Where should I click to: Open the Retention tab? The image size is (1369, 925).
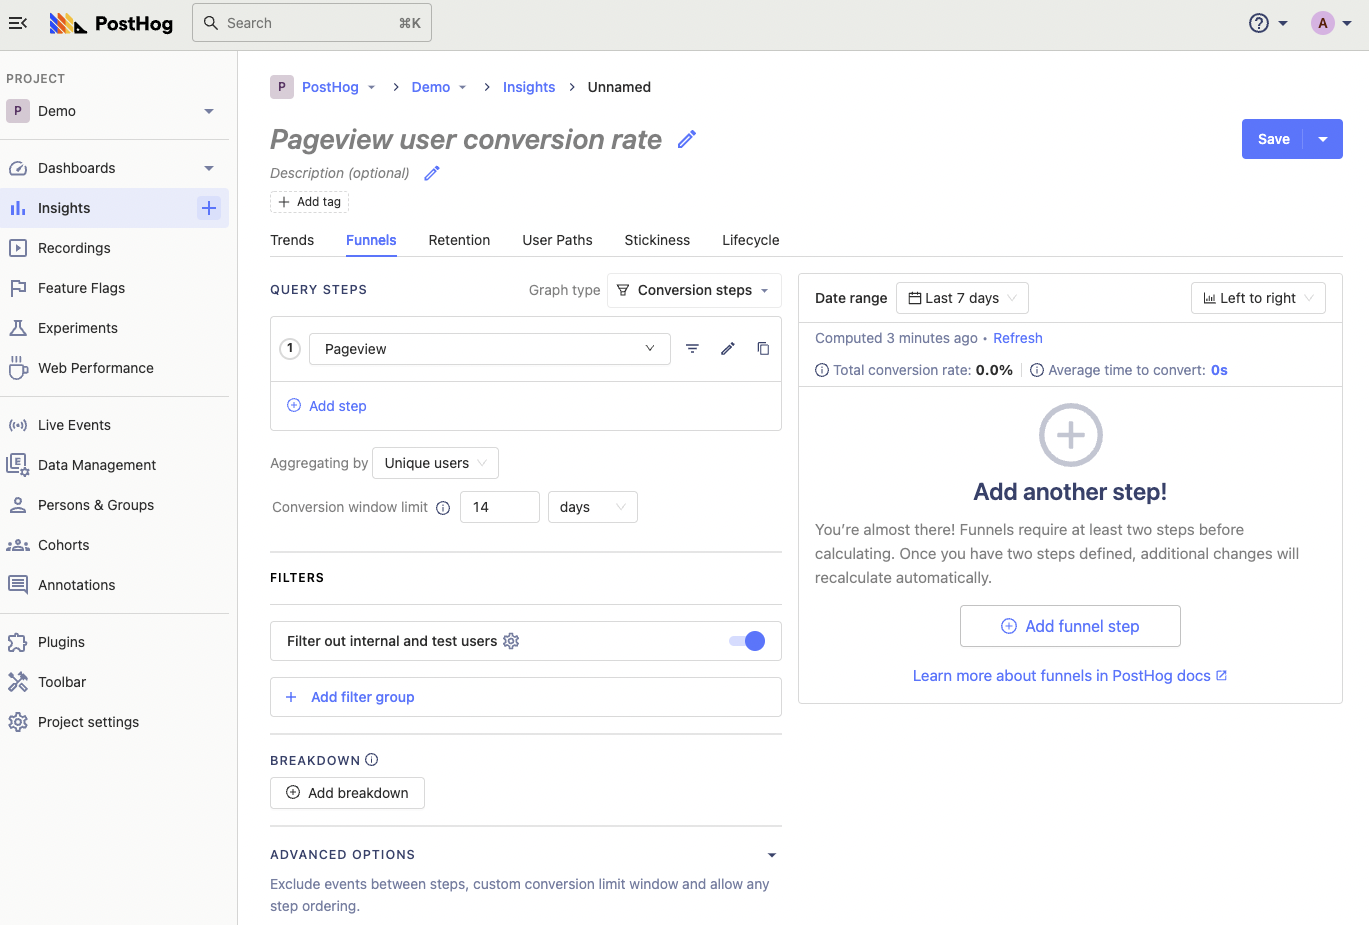pos(459,240)
